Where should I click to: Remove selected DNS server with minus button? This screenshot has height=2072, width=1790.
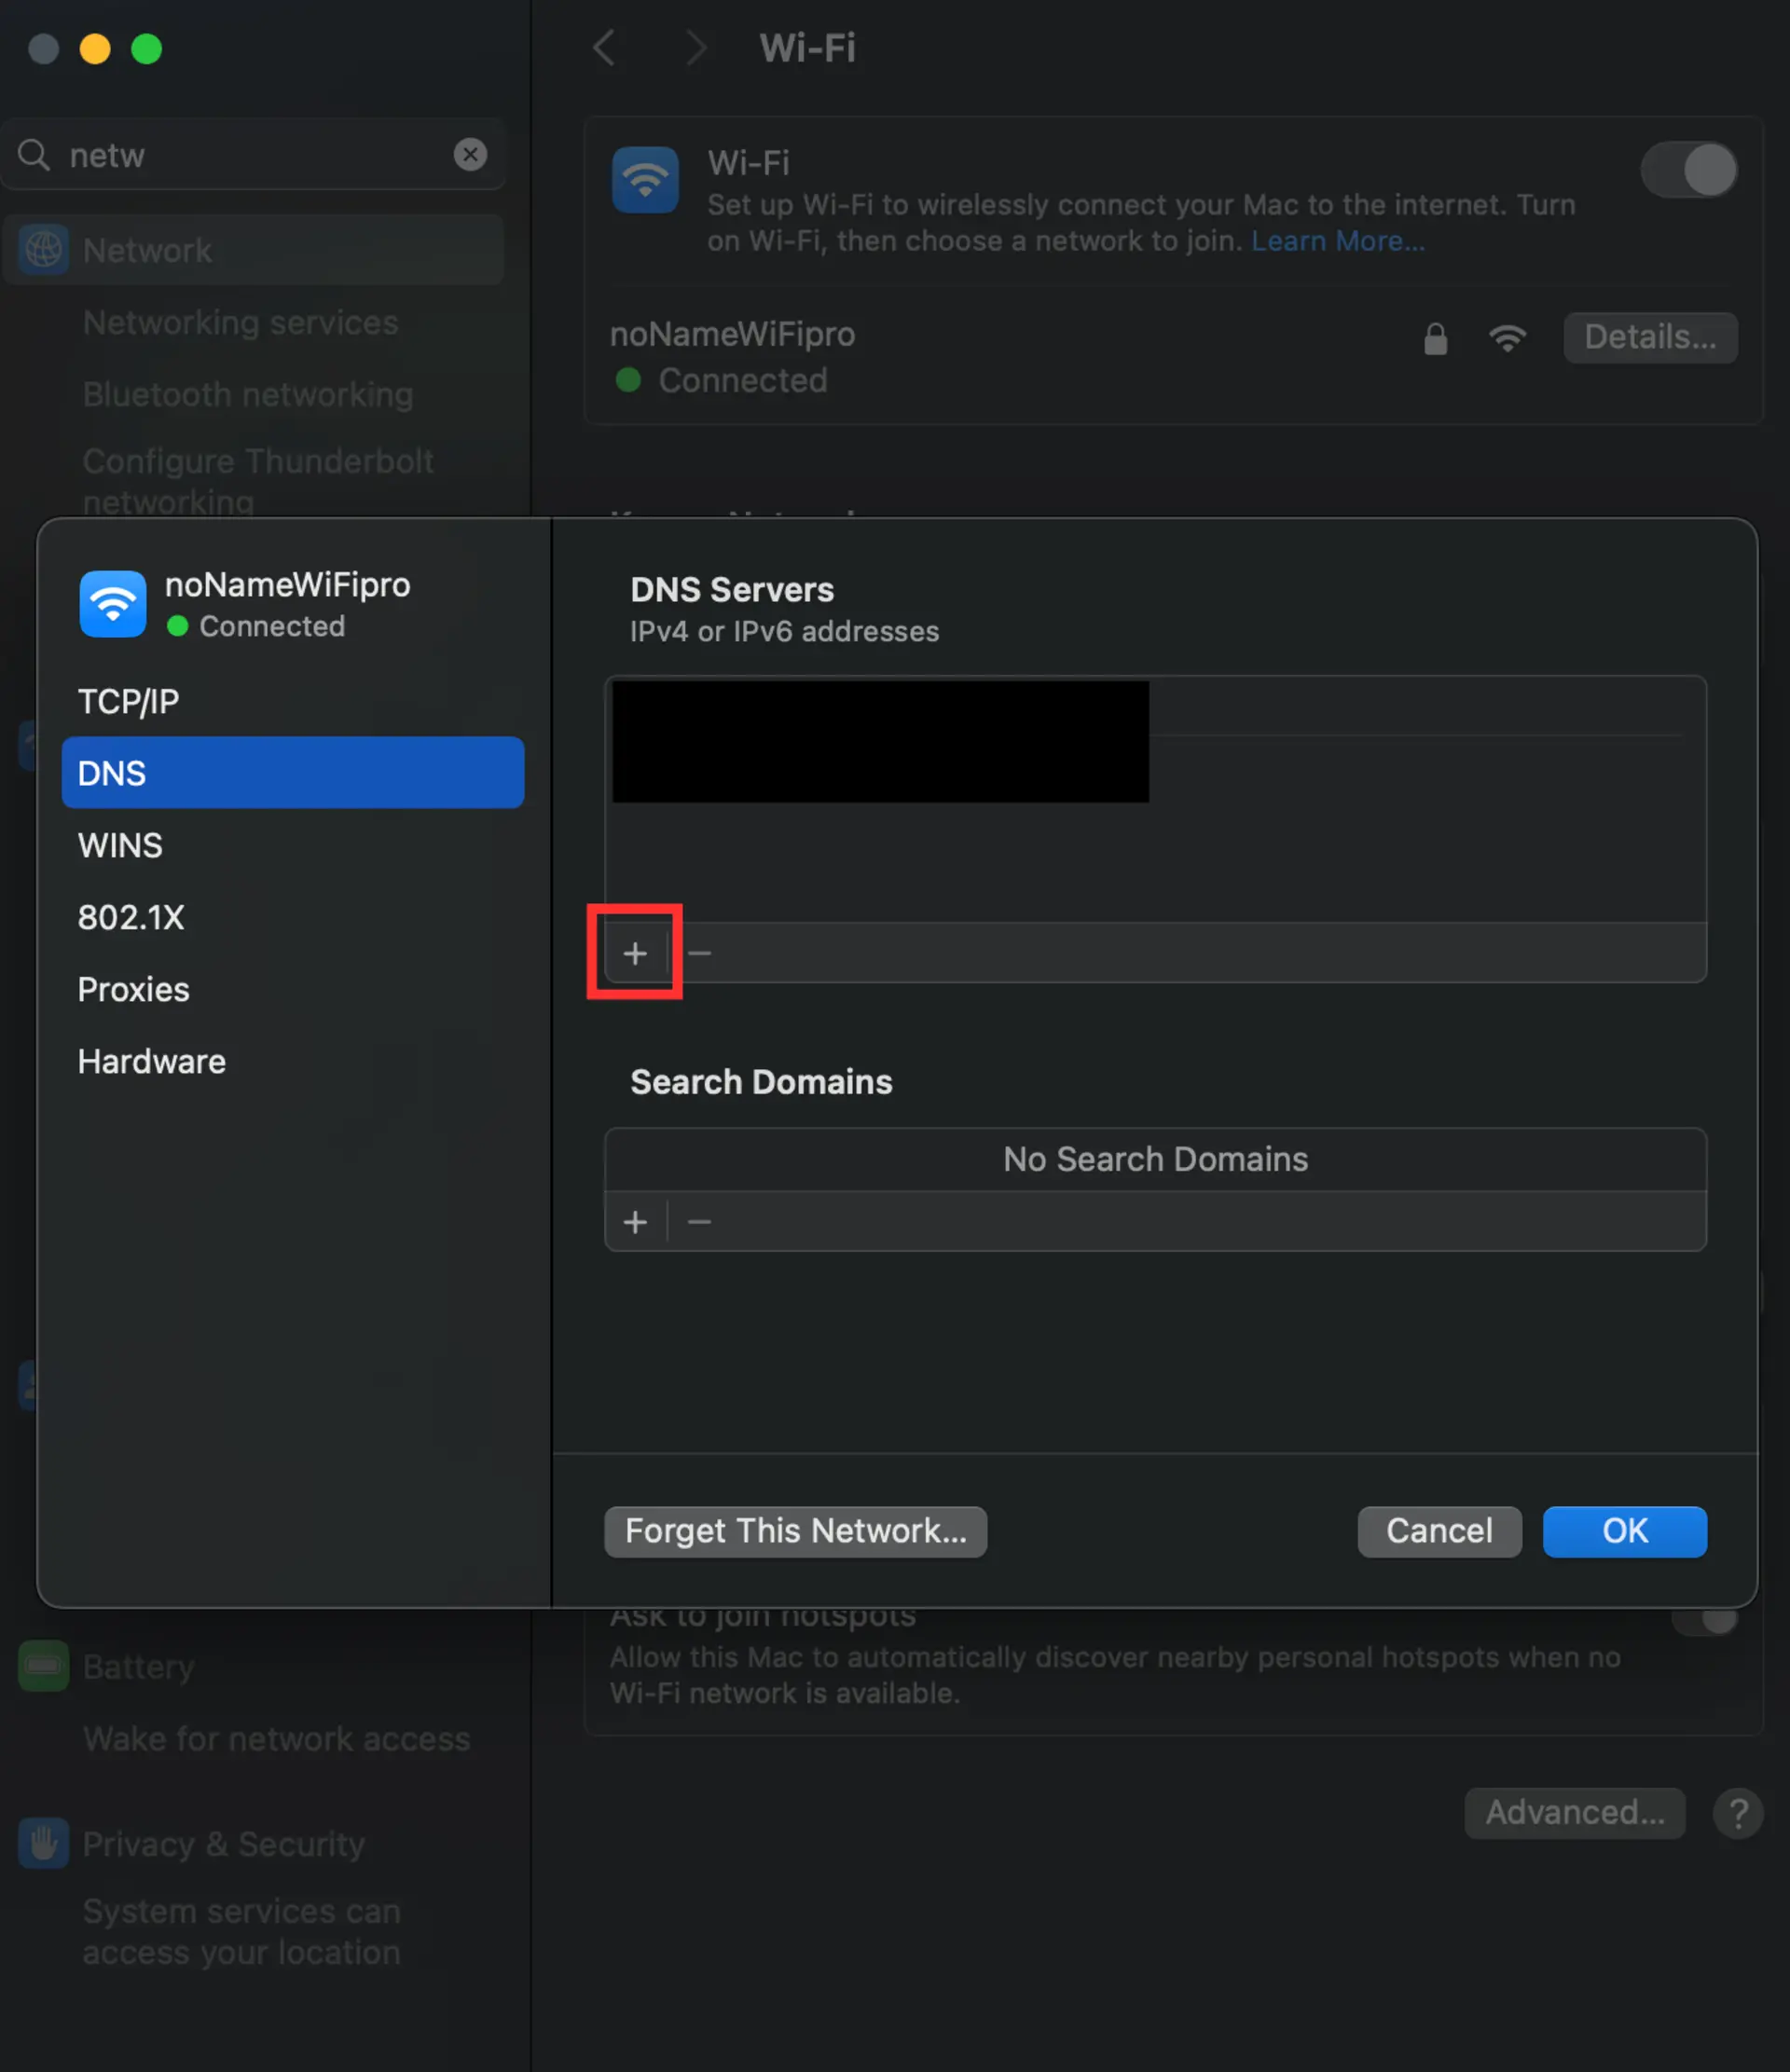click(700, 953)
